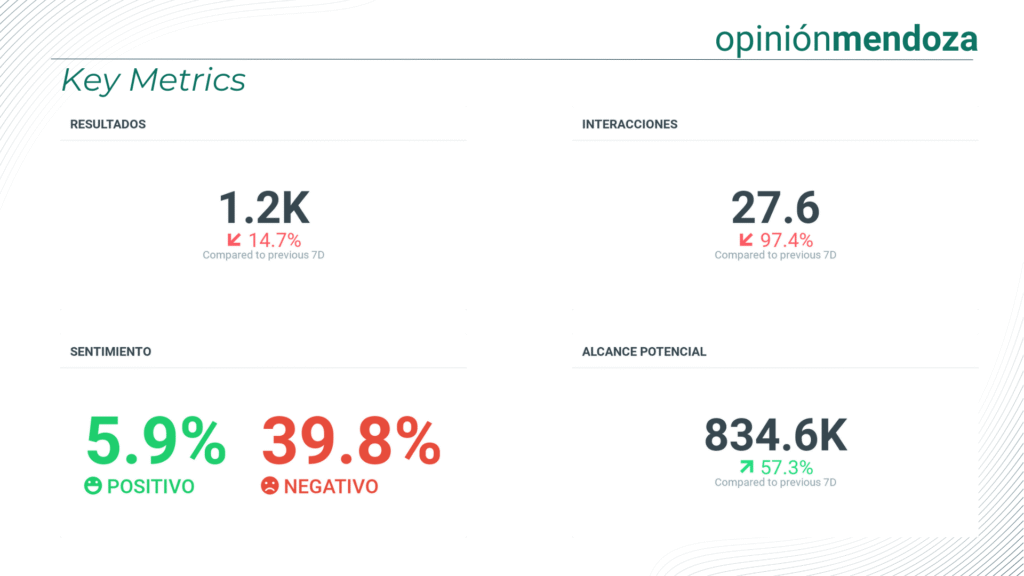
Task: Click the green 5.9% positive percentage
Action: pyautogui.click(x=156, y=442)
